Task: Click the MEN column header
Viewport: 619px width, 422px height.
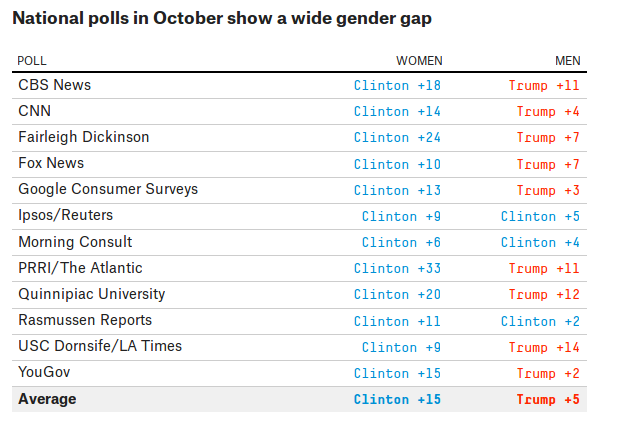Action: point(567,61)
